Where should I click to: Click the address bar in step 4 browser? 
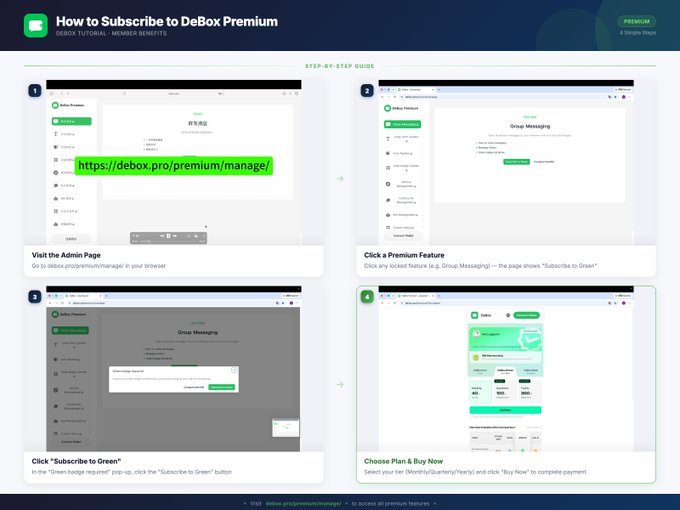503,303
